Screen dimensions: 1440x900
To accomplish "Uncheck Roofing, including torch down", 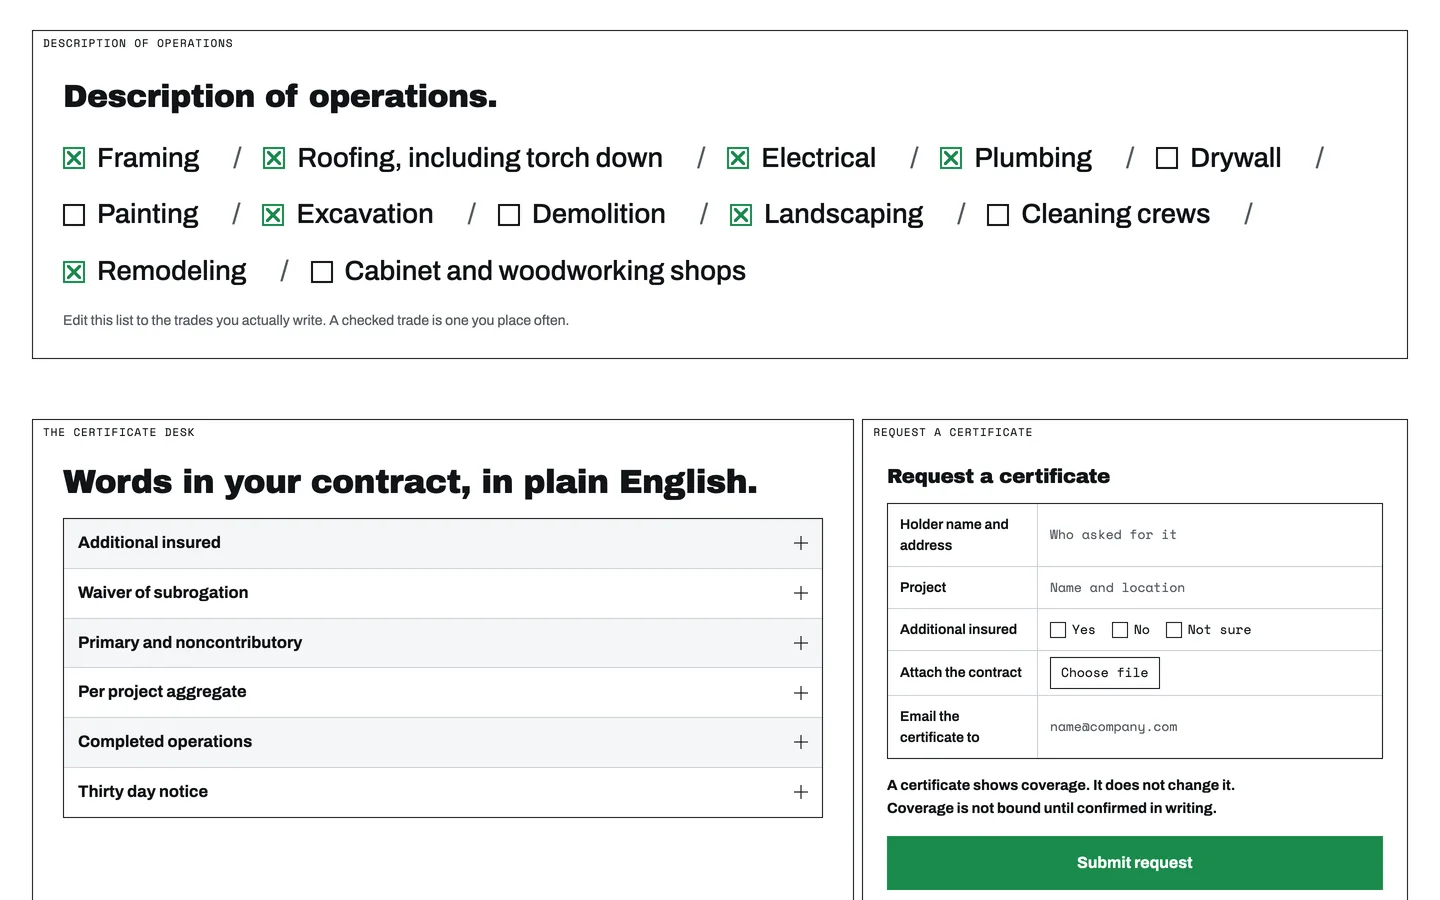I will [x=274, y=158].
